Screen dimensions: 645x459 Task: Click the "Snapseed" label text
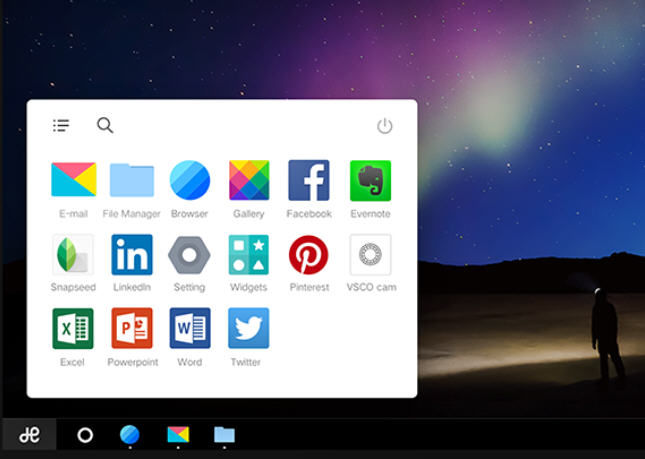point(73,287)
